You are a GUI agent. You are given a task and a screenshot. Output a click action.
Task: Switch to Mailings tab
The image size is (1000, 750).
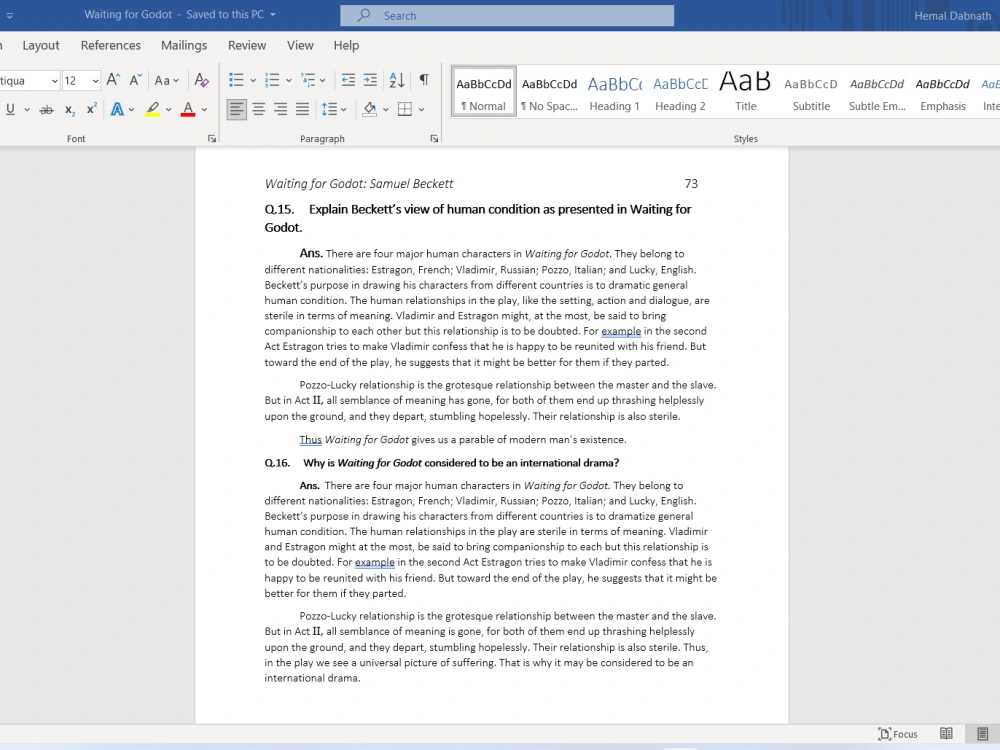pyautogui.click(x=184, y=45)
